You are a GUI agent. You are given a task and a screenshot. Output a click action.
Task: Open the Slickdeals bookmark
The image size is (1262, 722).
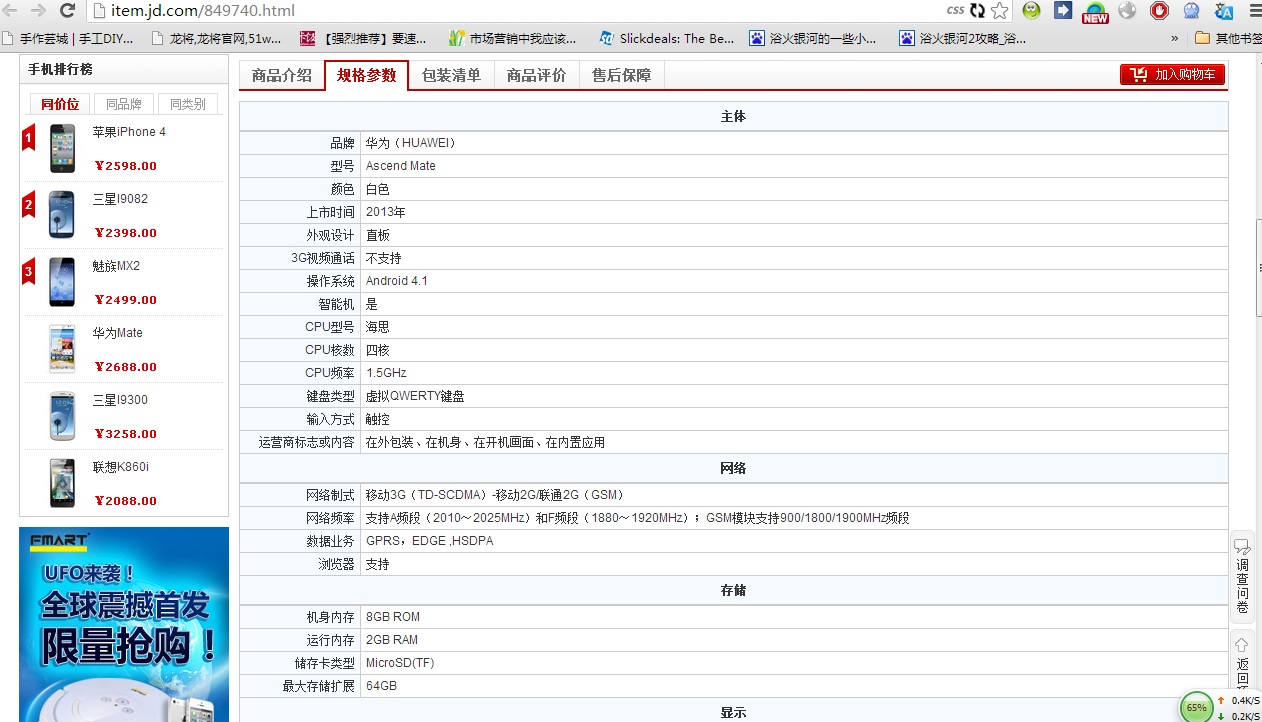click(666, 39)
